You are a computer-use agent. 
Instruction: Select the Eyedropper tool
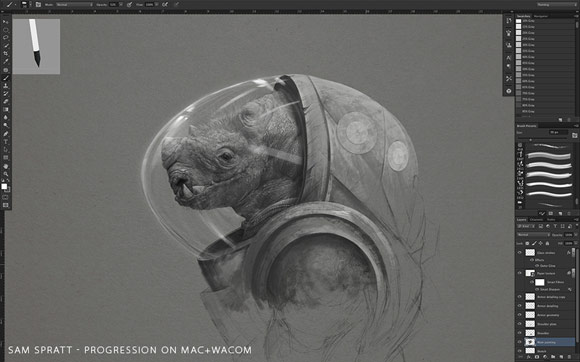point(6,61)
